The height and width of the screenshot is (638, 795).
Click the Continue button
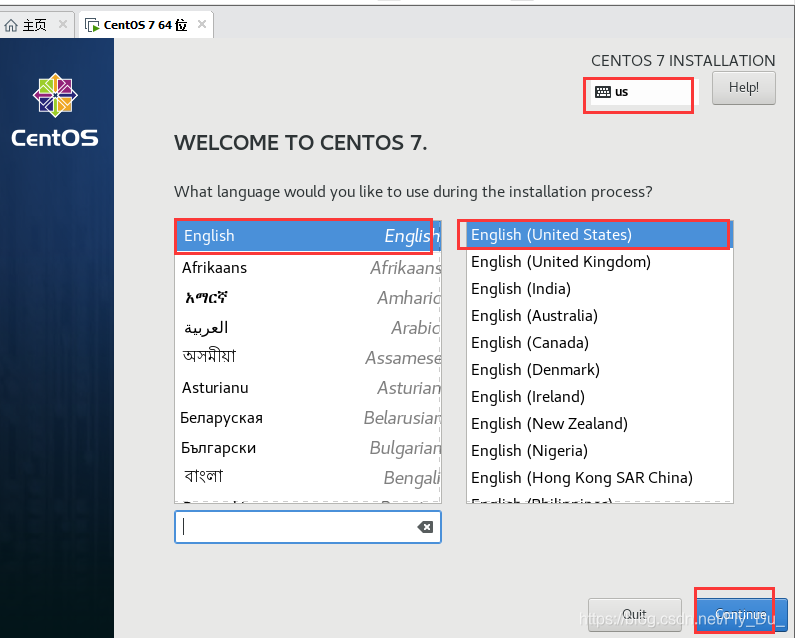pos(741,615)
